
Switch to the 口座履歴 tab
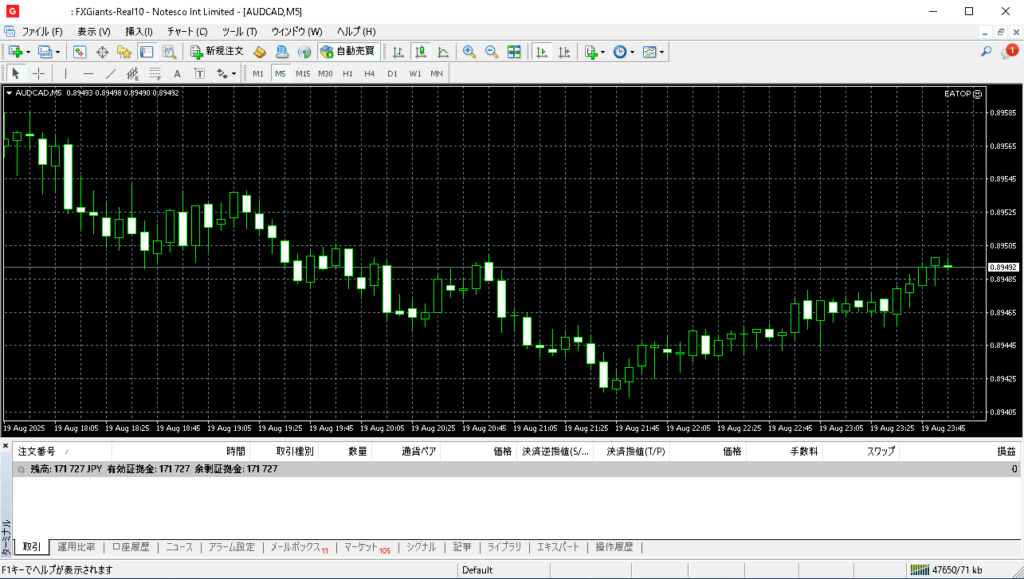coord(130,547)
